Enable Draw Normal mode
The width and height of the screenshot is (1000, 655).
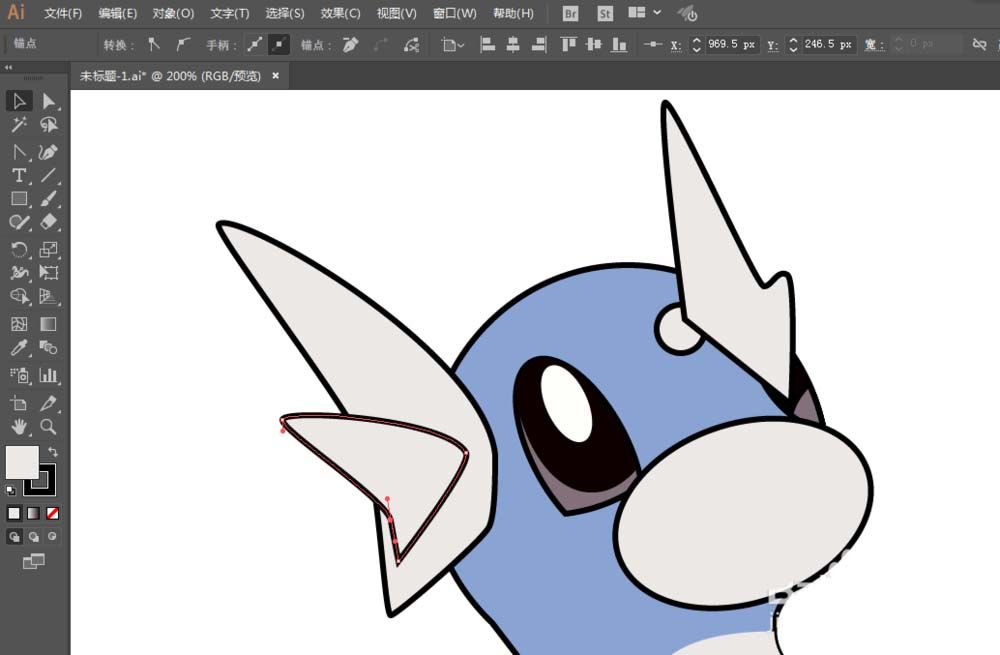[14, 537]
